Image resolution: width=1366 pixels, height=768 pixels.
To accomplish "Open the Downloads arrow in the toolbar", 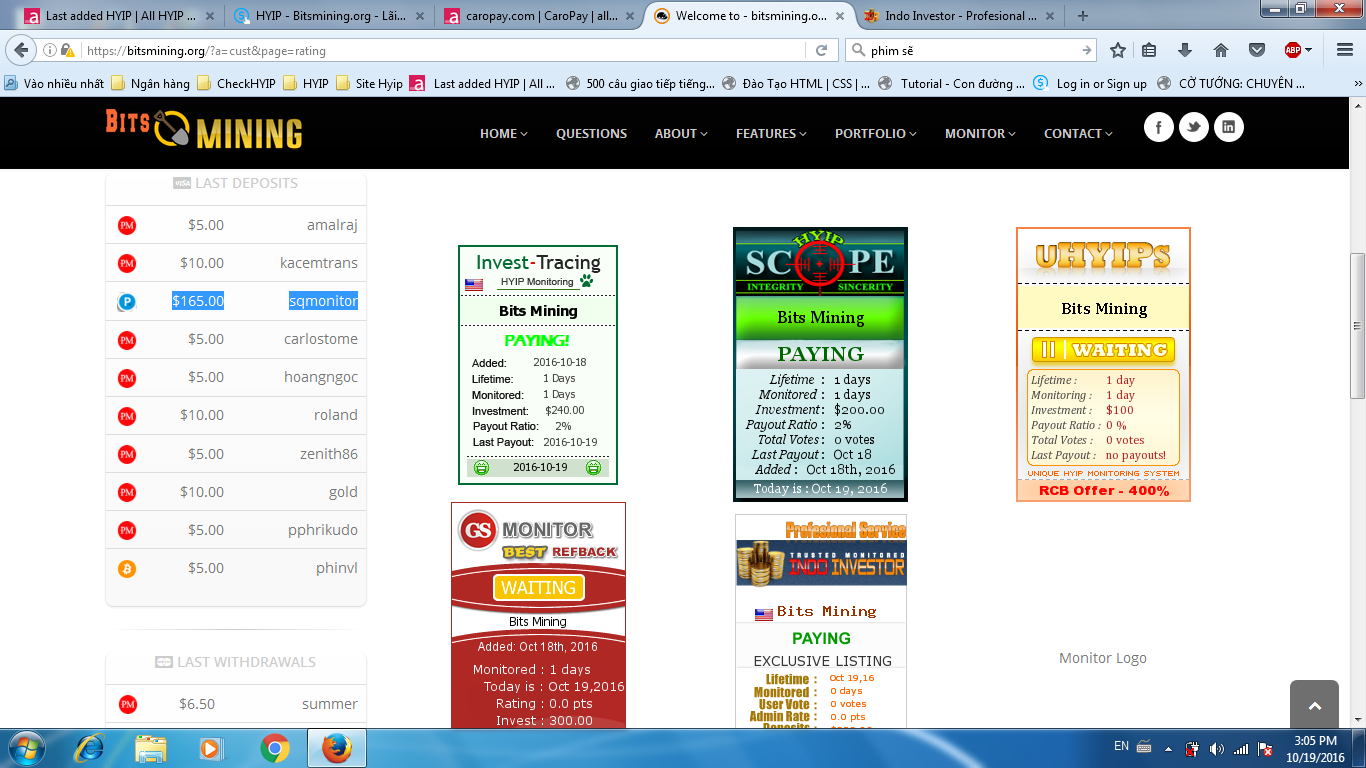I will click(x=1185, y=50).
